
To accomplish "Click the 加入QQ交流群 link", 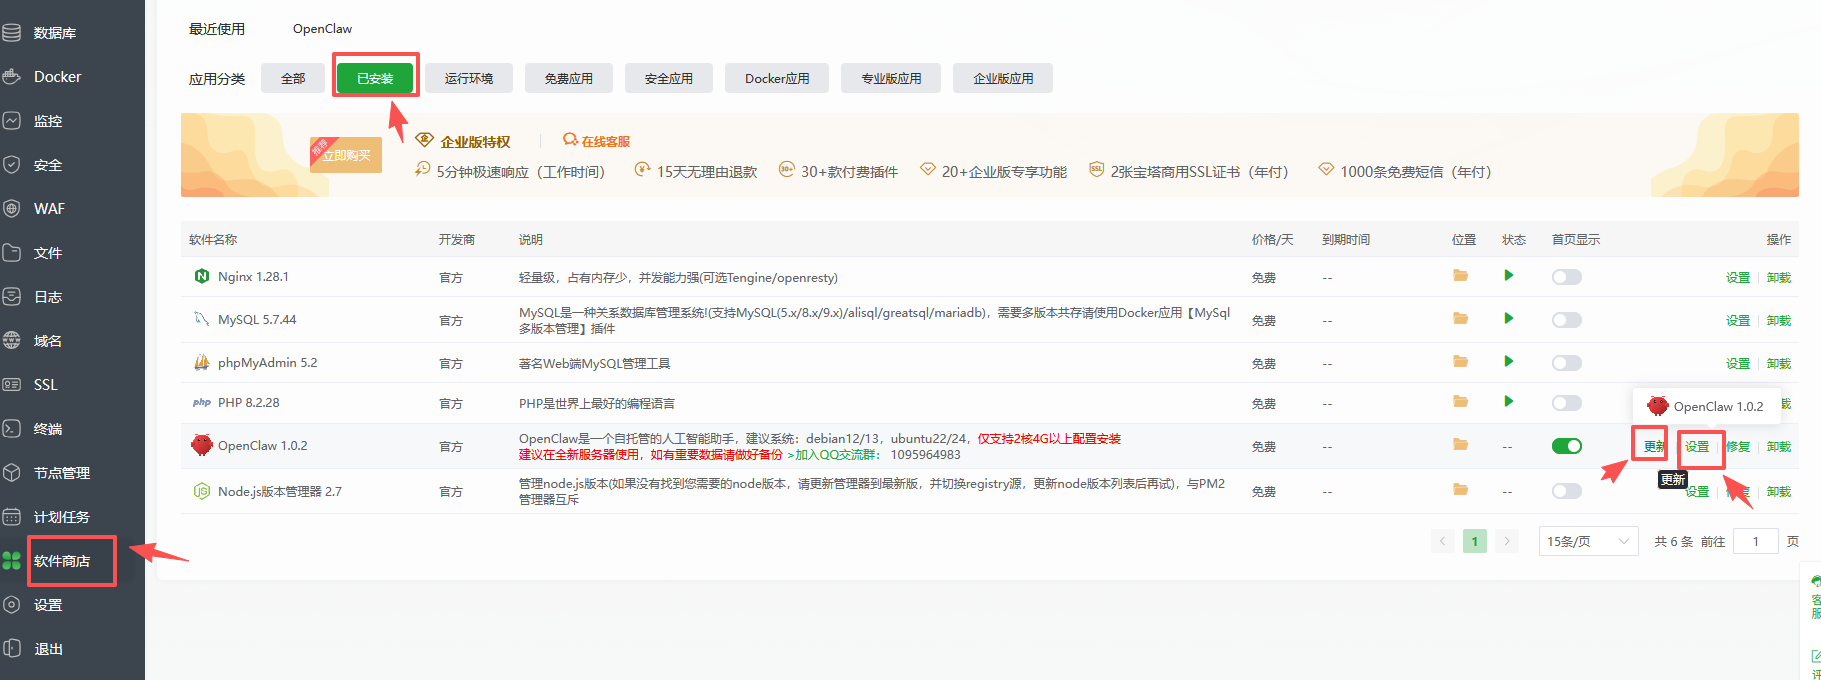I will 834,455.
